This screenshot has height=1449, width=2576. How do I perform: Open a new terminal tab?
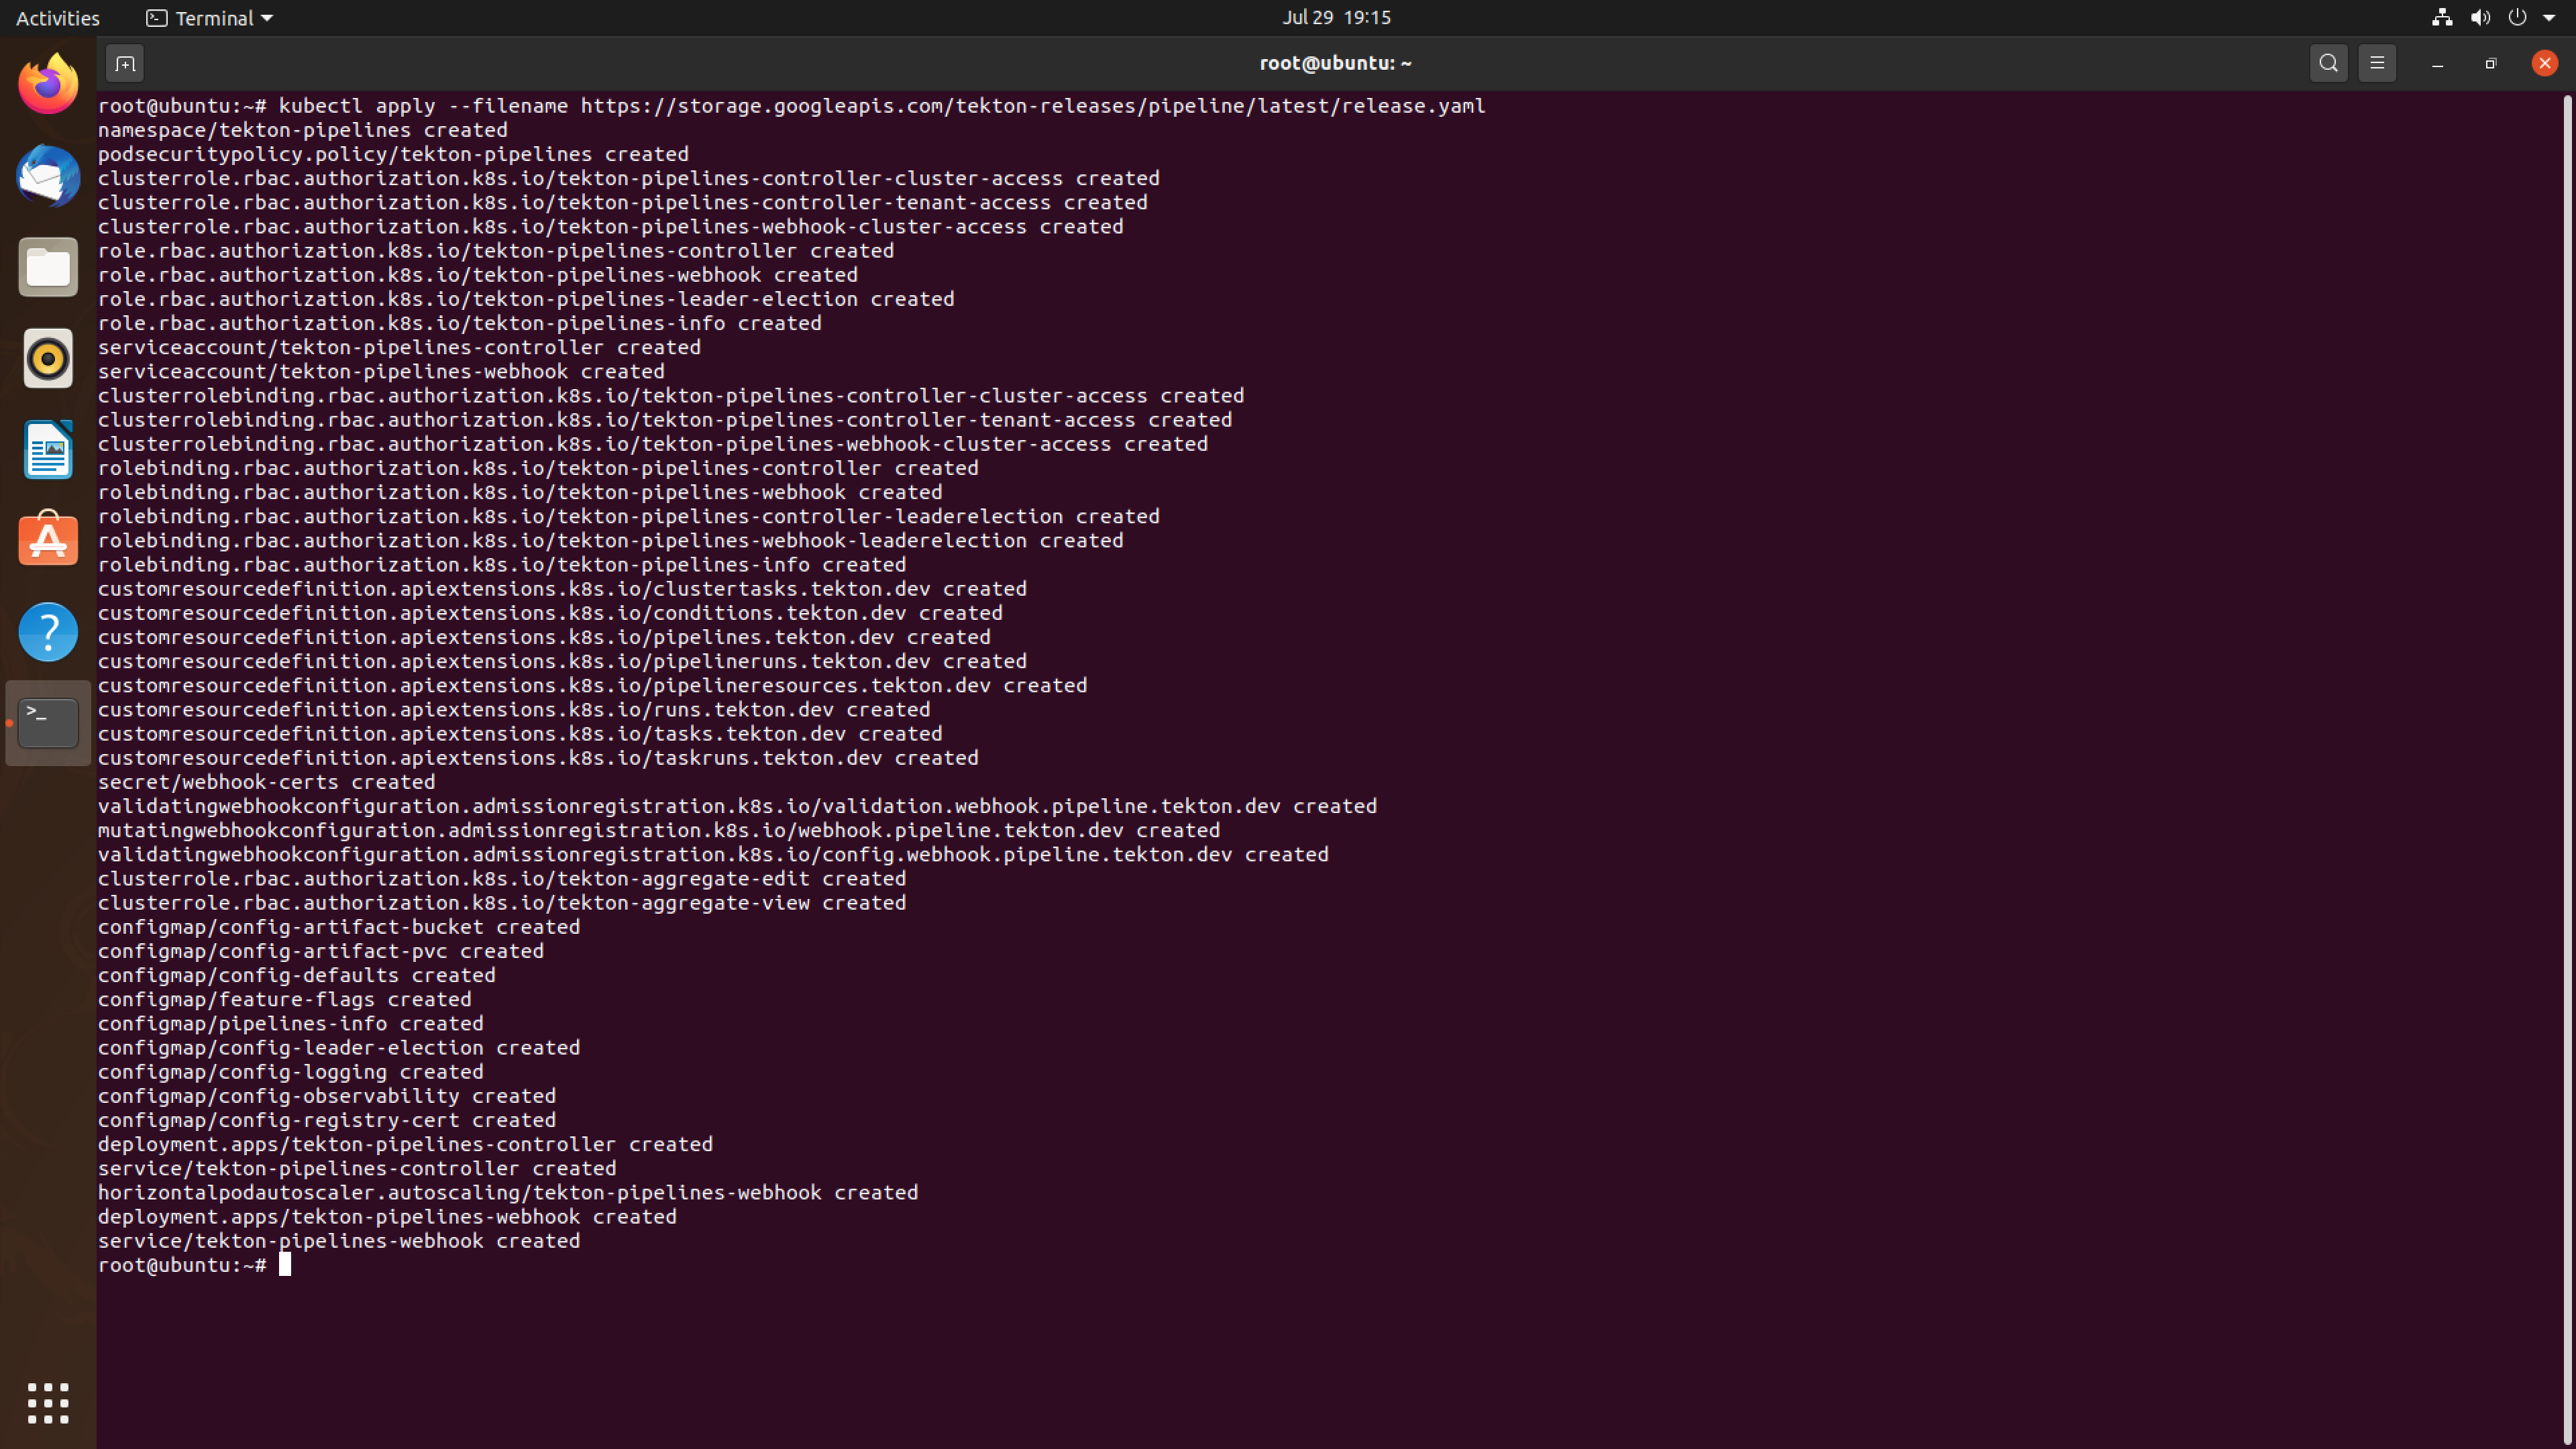(125, 63)
